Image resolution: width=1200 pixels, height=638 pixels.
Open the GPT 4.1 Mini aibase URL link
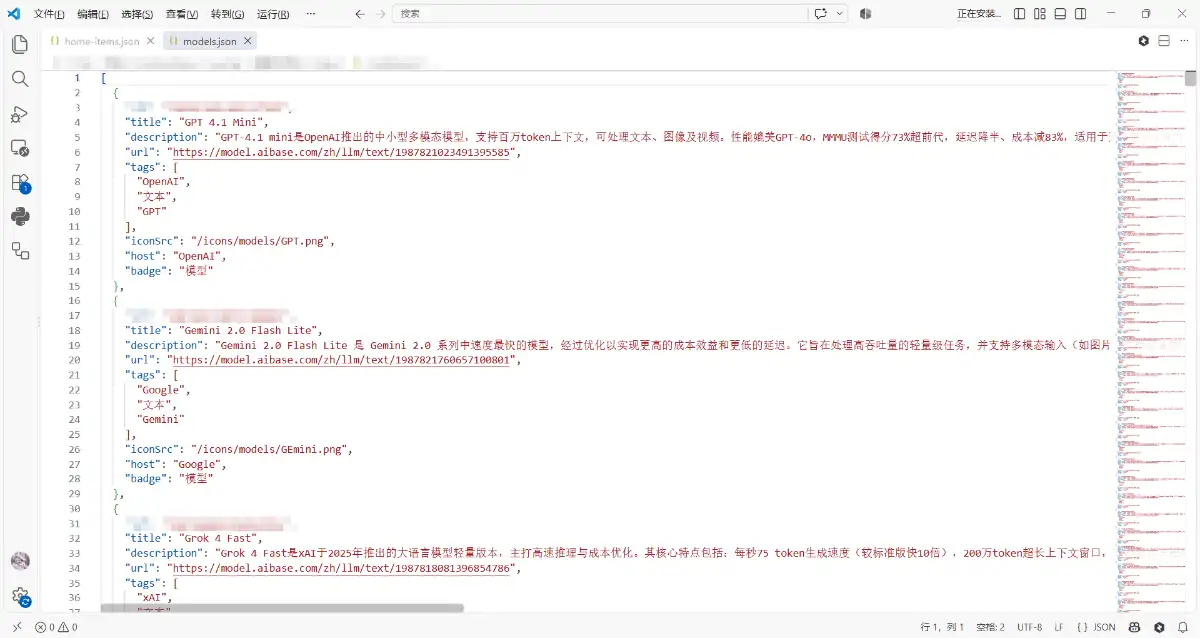[341, 152]
